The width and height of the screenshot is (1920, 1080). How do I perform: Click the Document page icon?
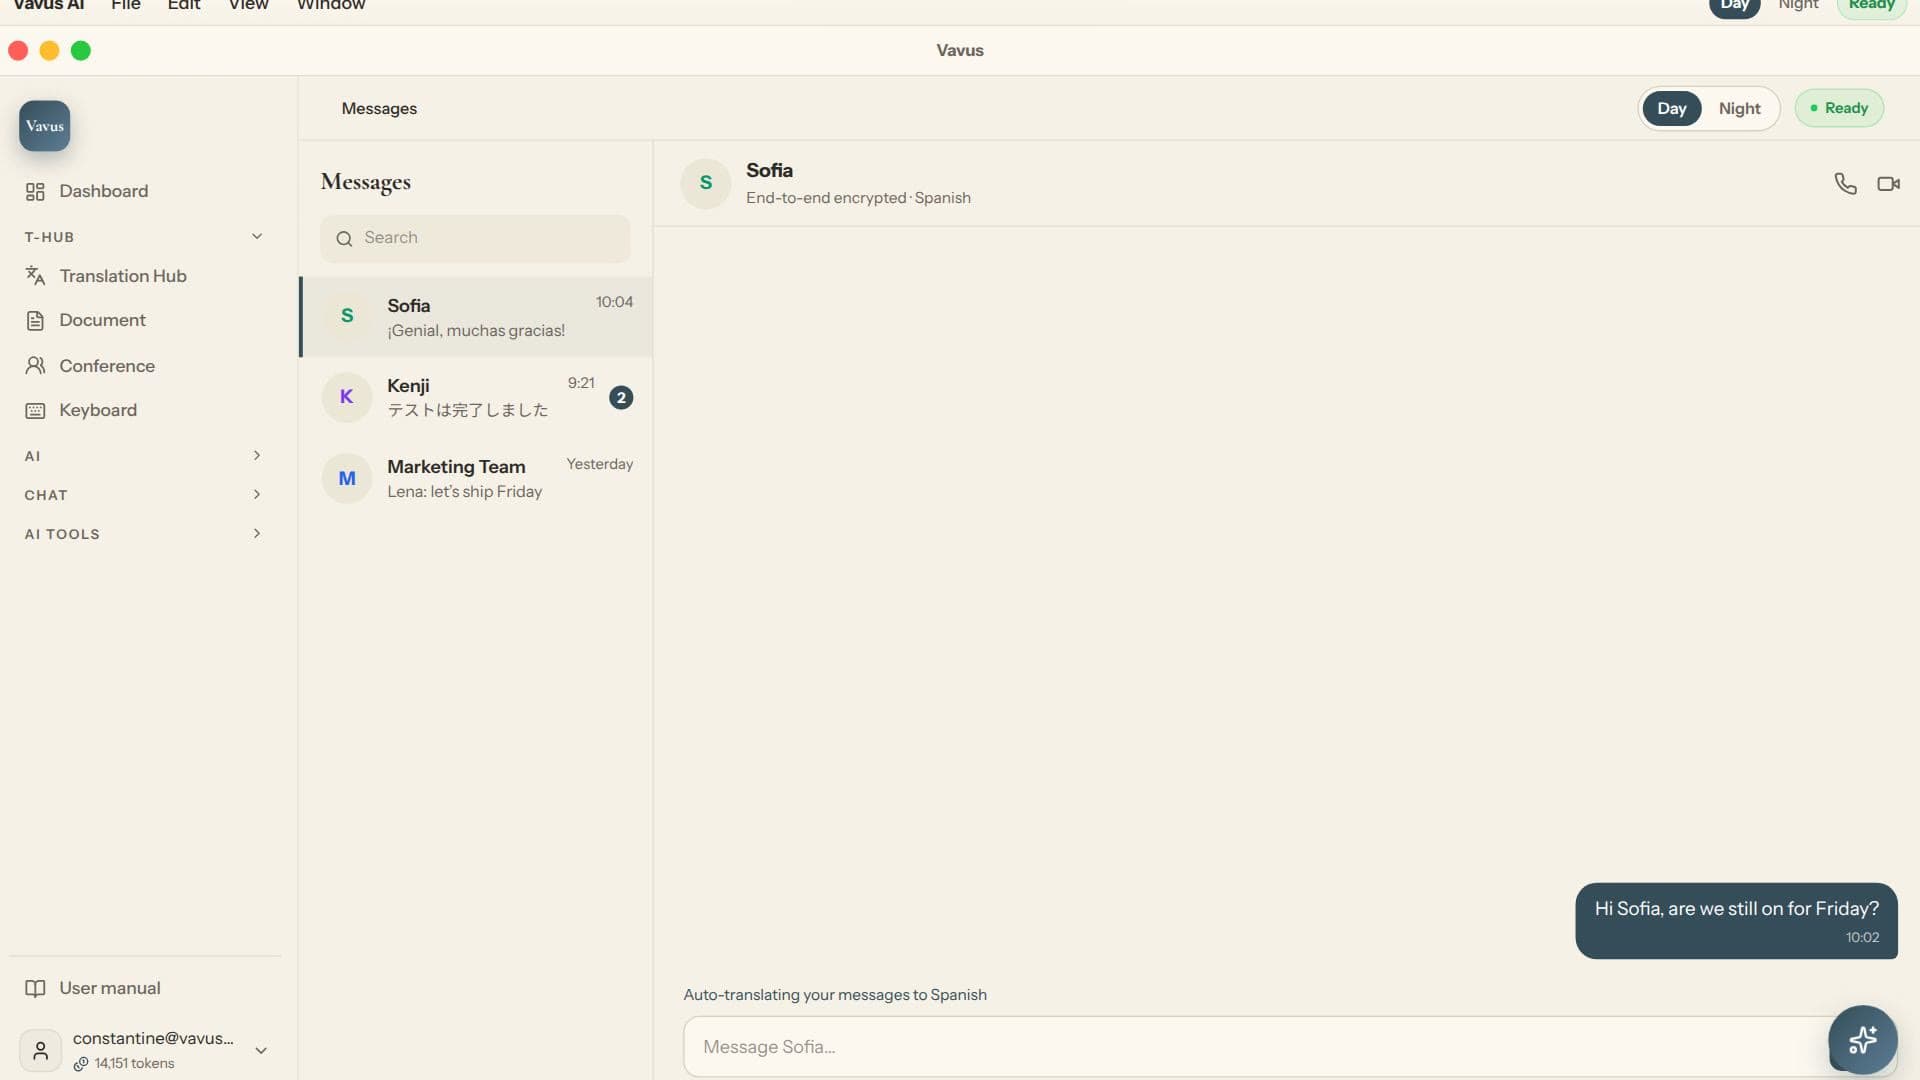click(x=35, y=321)
